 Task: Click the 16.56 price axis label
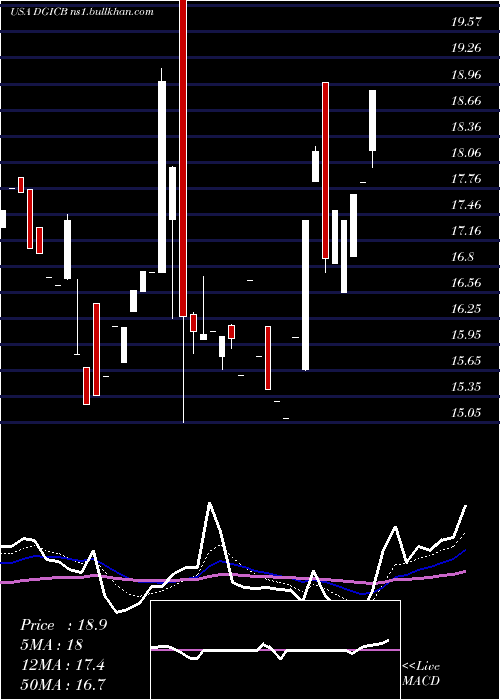(x=467, y=282)
